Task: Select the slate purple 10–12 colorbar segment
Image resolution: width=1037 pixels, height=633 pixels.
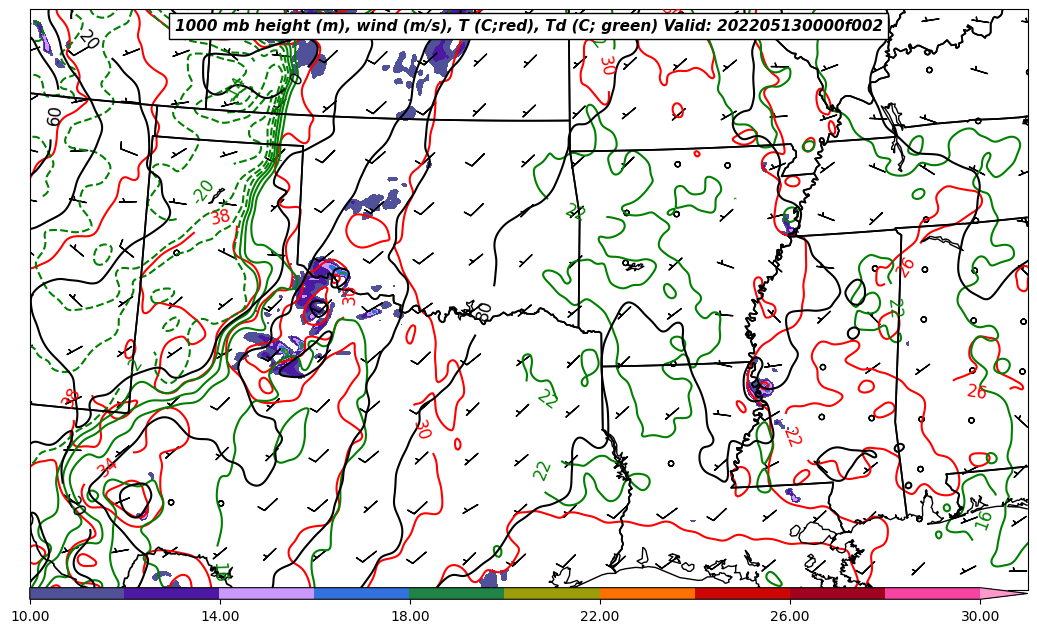Action: pyautogui.click(x=77, y=594)
